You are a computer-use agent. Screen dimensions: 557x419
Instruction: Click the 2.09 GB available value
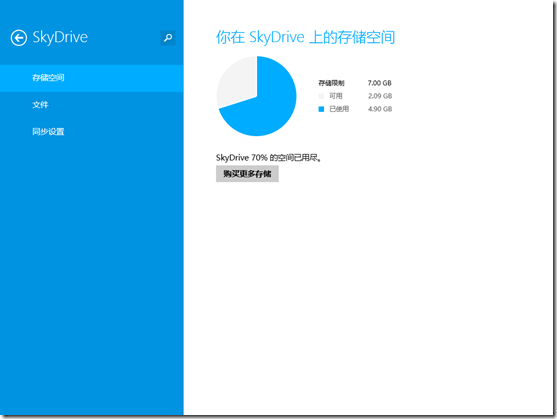coord(380,96)
